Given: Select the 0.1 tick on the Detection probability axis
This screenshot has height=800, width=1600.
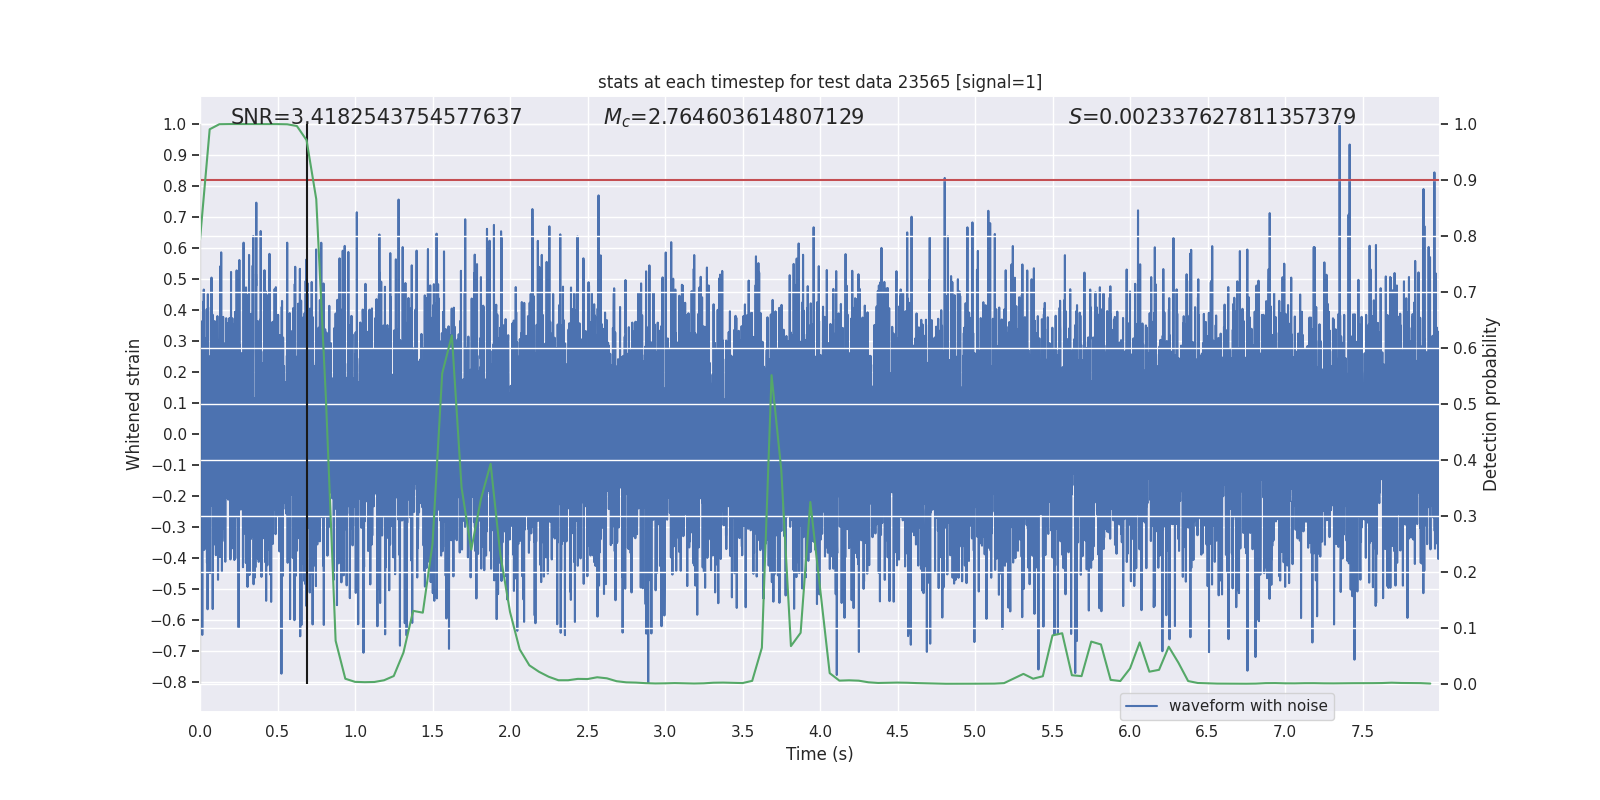Looking at the screenshot, I should click(x=1465, y=629).
